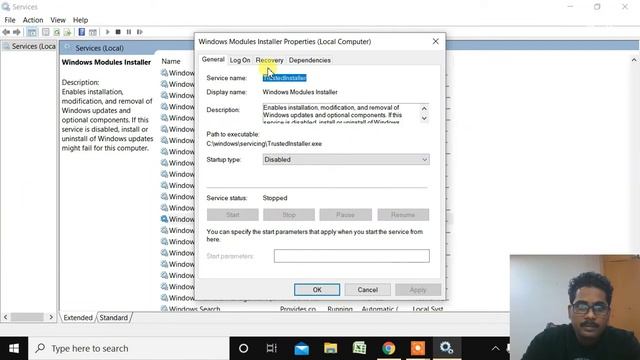Switch to the Log On tab
The image size is (640, 360).
coord(240,60)
